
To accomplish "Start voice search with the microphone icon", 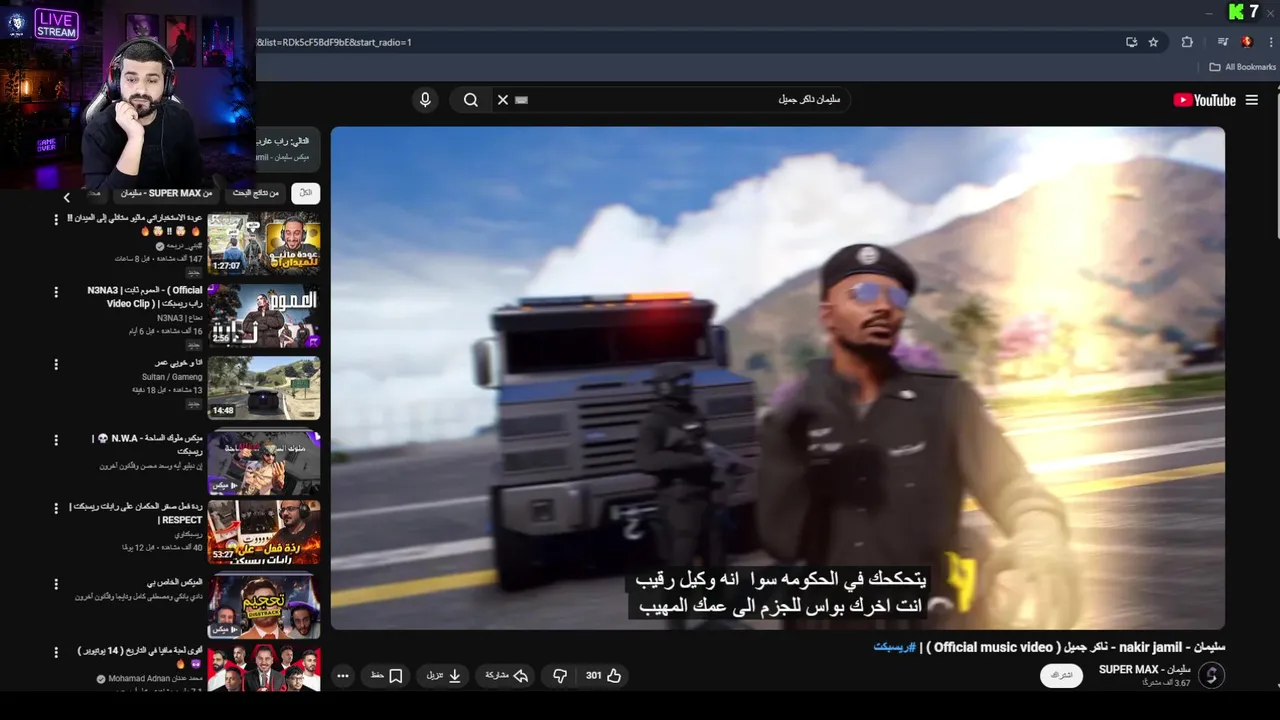I will [x=425, y=100].
